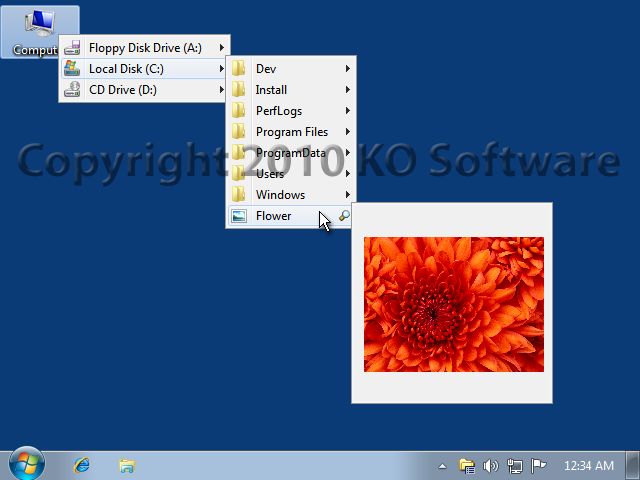Expand the Floppy Disk Drive submenu arrow
Image resolution: width=640 pixels, height=480 pixels.
pyautogui.click(x=221, y=48)
